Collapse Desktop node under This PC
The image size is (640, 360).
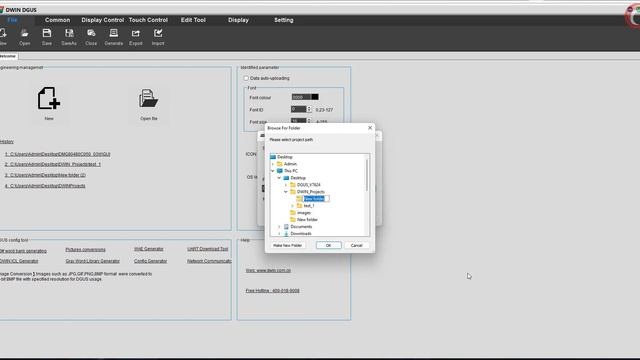(280, 178)
